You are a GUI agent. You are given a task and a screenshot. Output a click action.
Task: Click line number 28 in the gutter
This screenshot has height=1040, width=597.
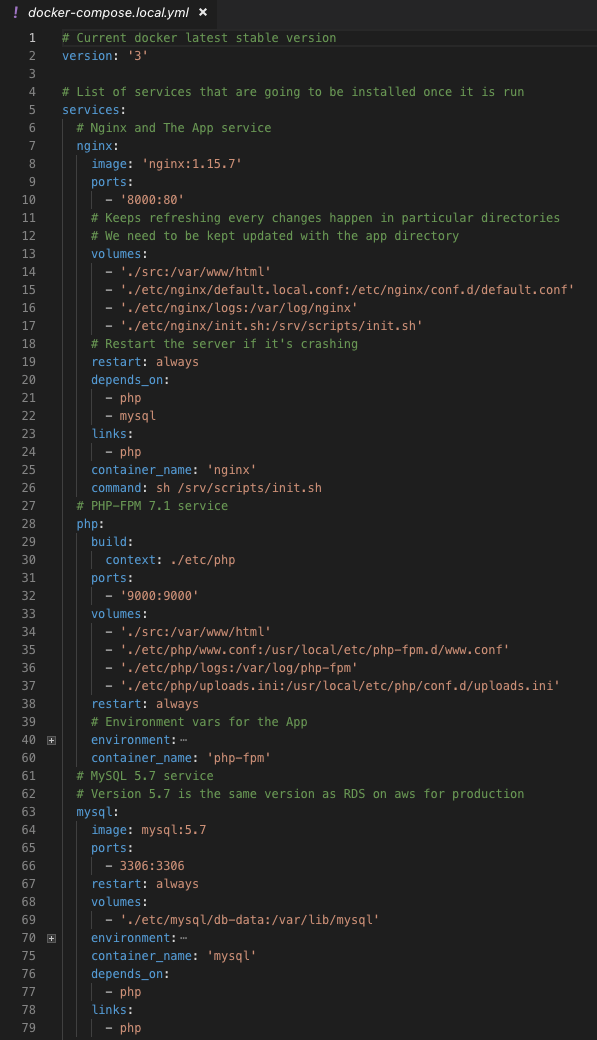point(29,524)
